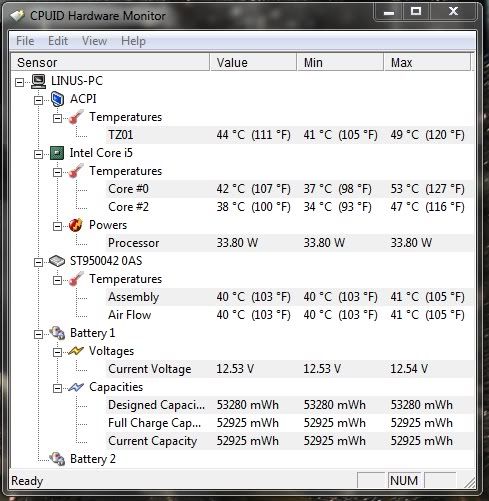Click the Sensor column header
Viewport: 489px width, 501px height.
[x=110, y=62]
